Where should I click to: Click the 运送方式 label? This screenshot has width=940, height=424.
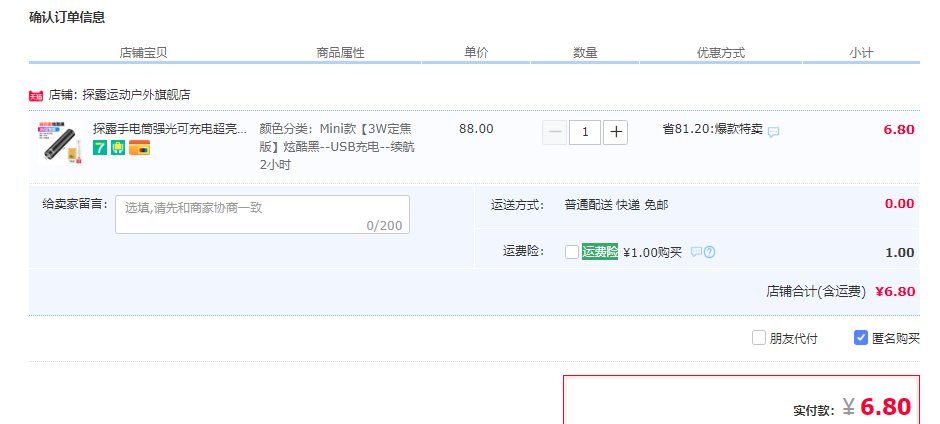517,205
